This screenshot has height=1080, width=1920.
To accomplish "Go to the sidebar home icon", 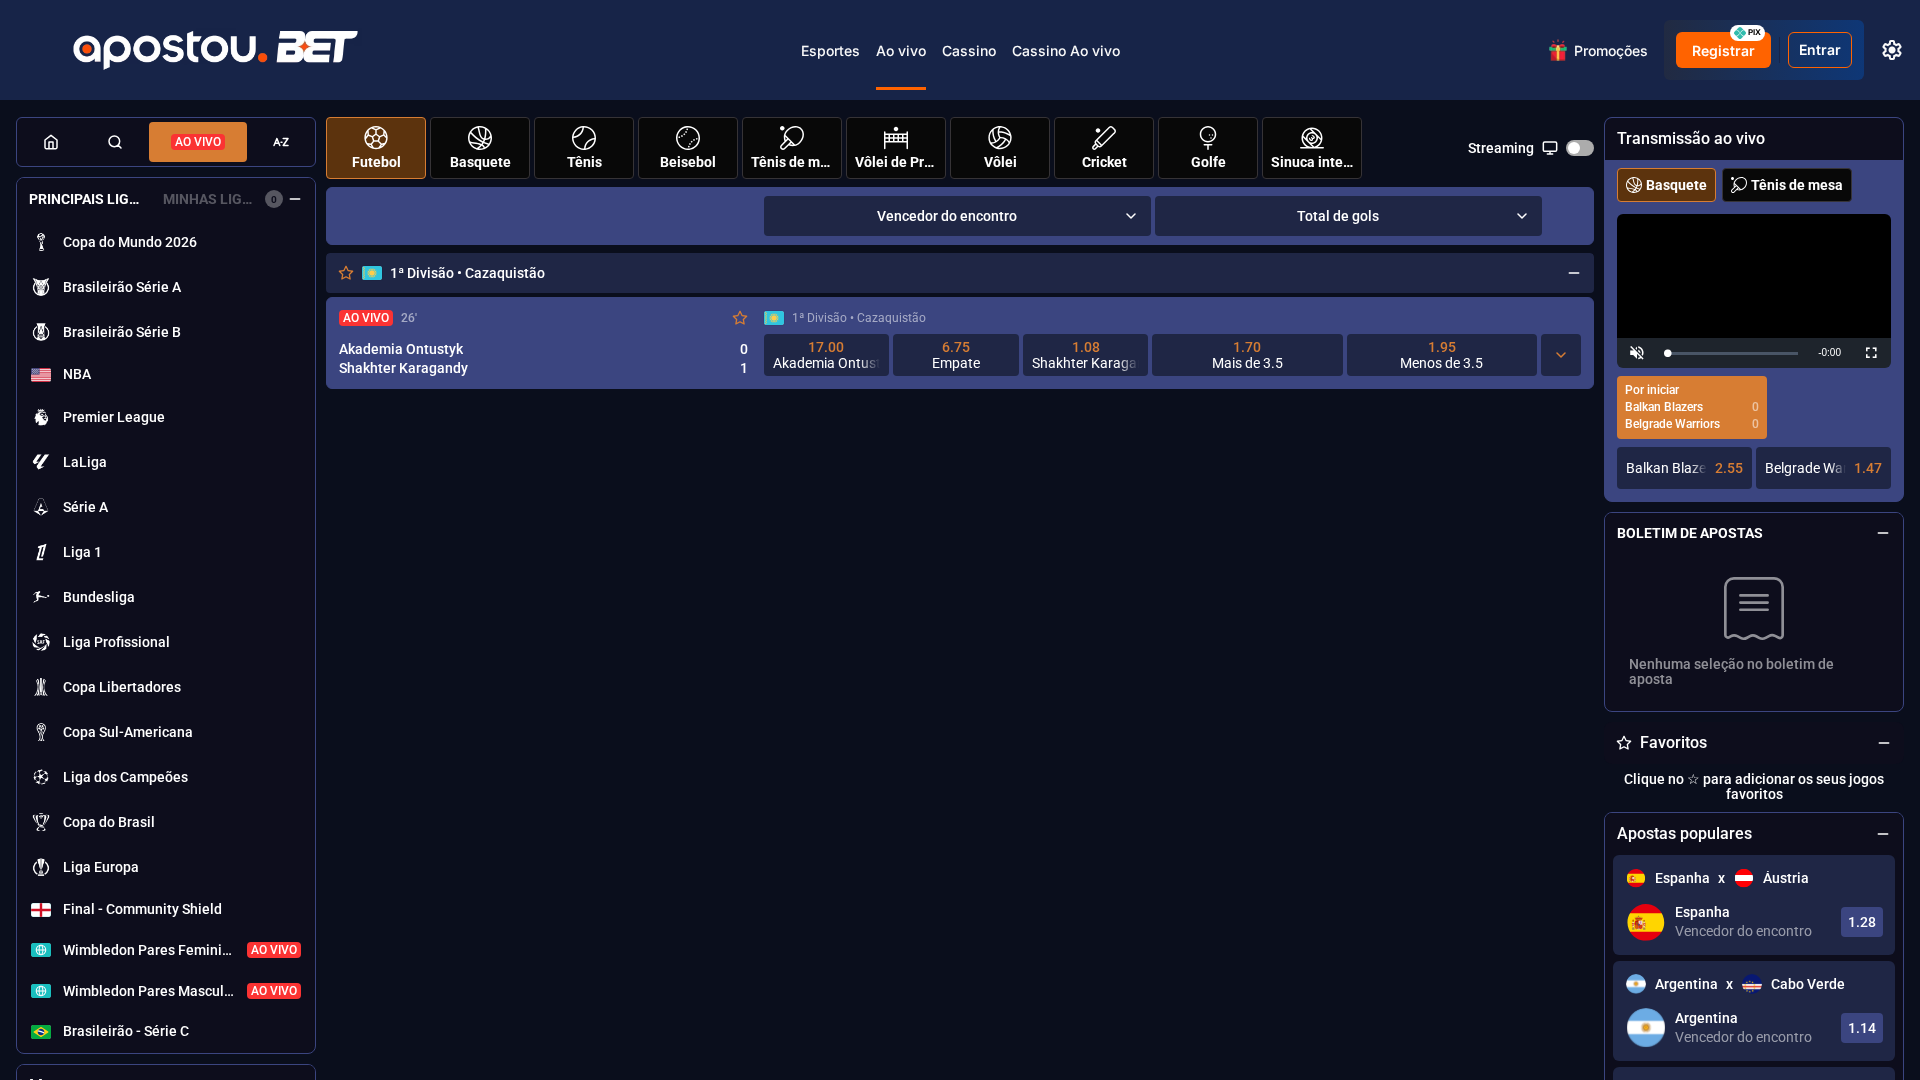I will coord(51,142).
